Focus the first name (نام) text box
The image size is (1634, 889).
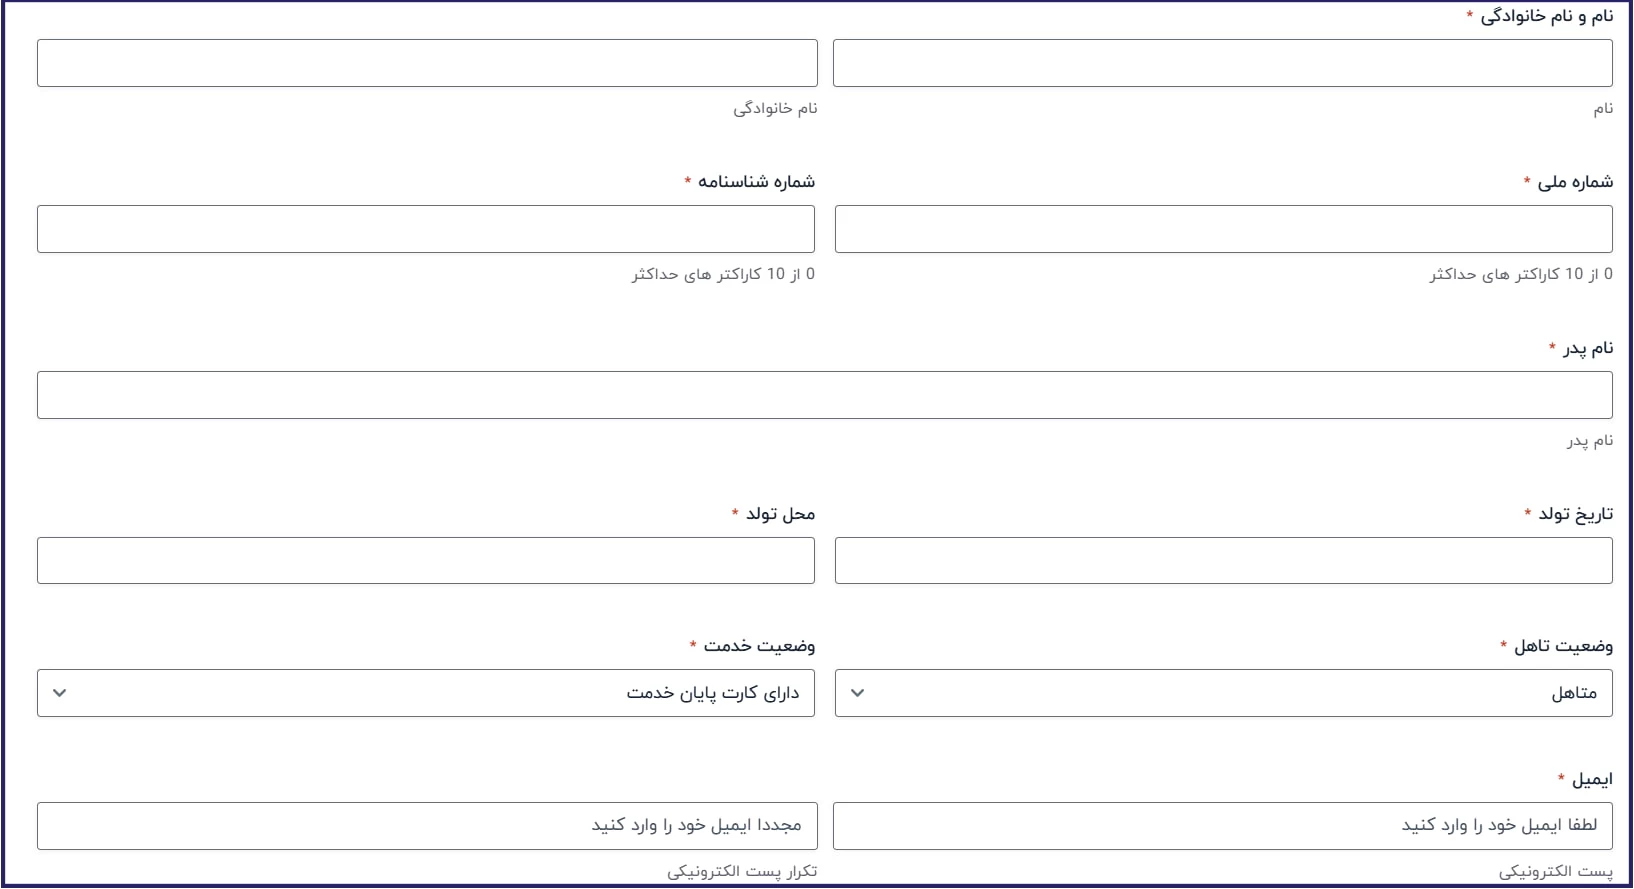(1222, 63)
